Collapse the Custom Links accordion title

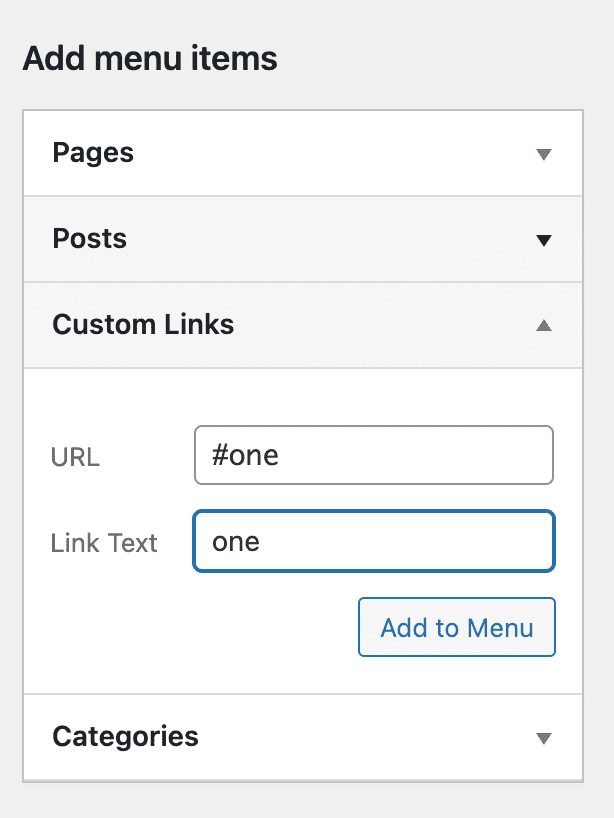(x=143, y=324)
